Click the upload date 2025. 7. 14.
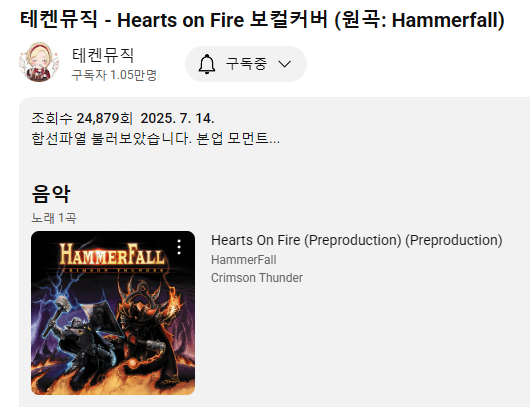 pyautogui.click(x=177, y=118)
